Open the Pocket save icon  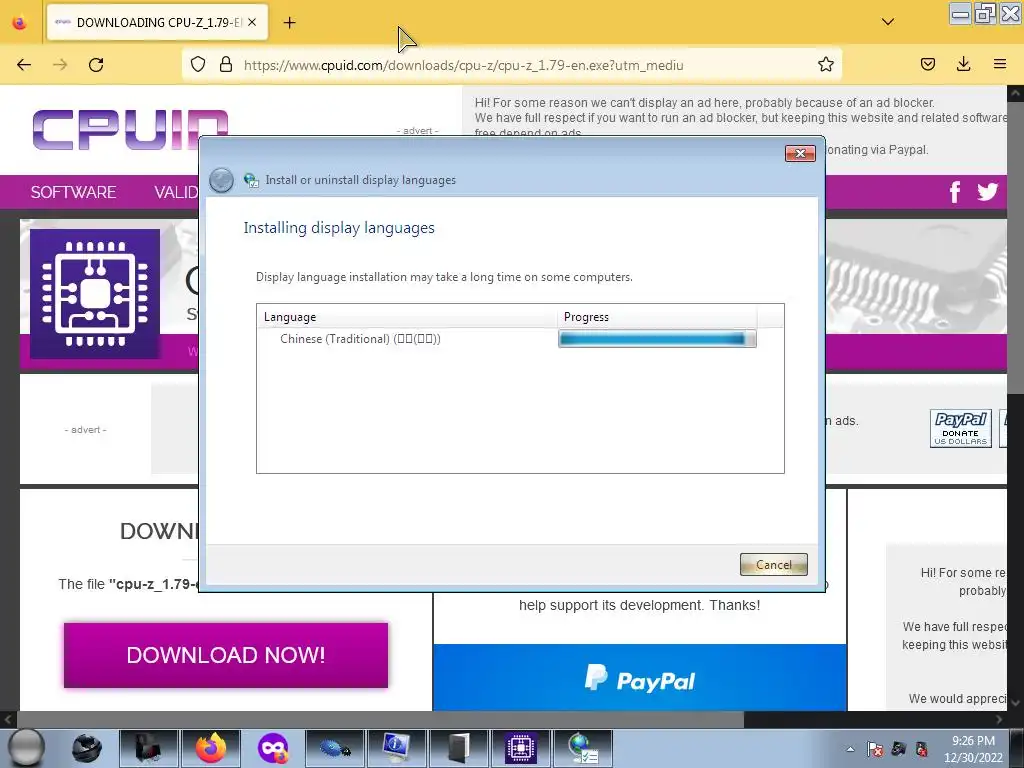coord(927,64)
